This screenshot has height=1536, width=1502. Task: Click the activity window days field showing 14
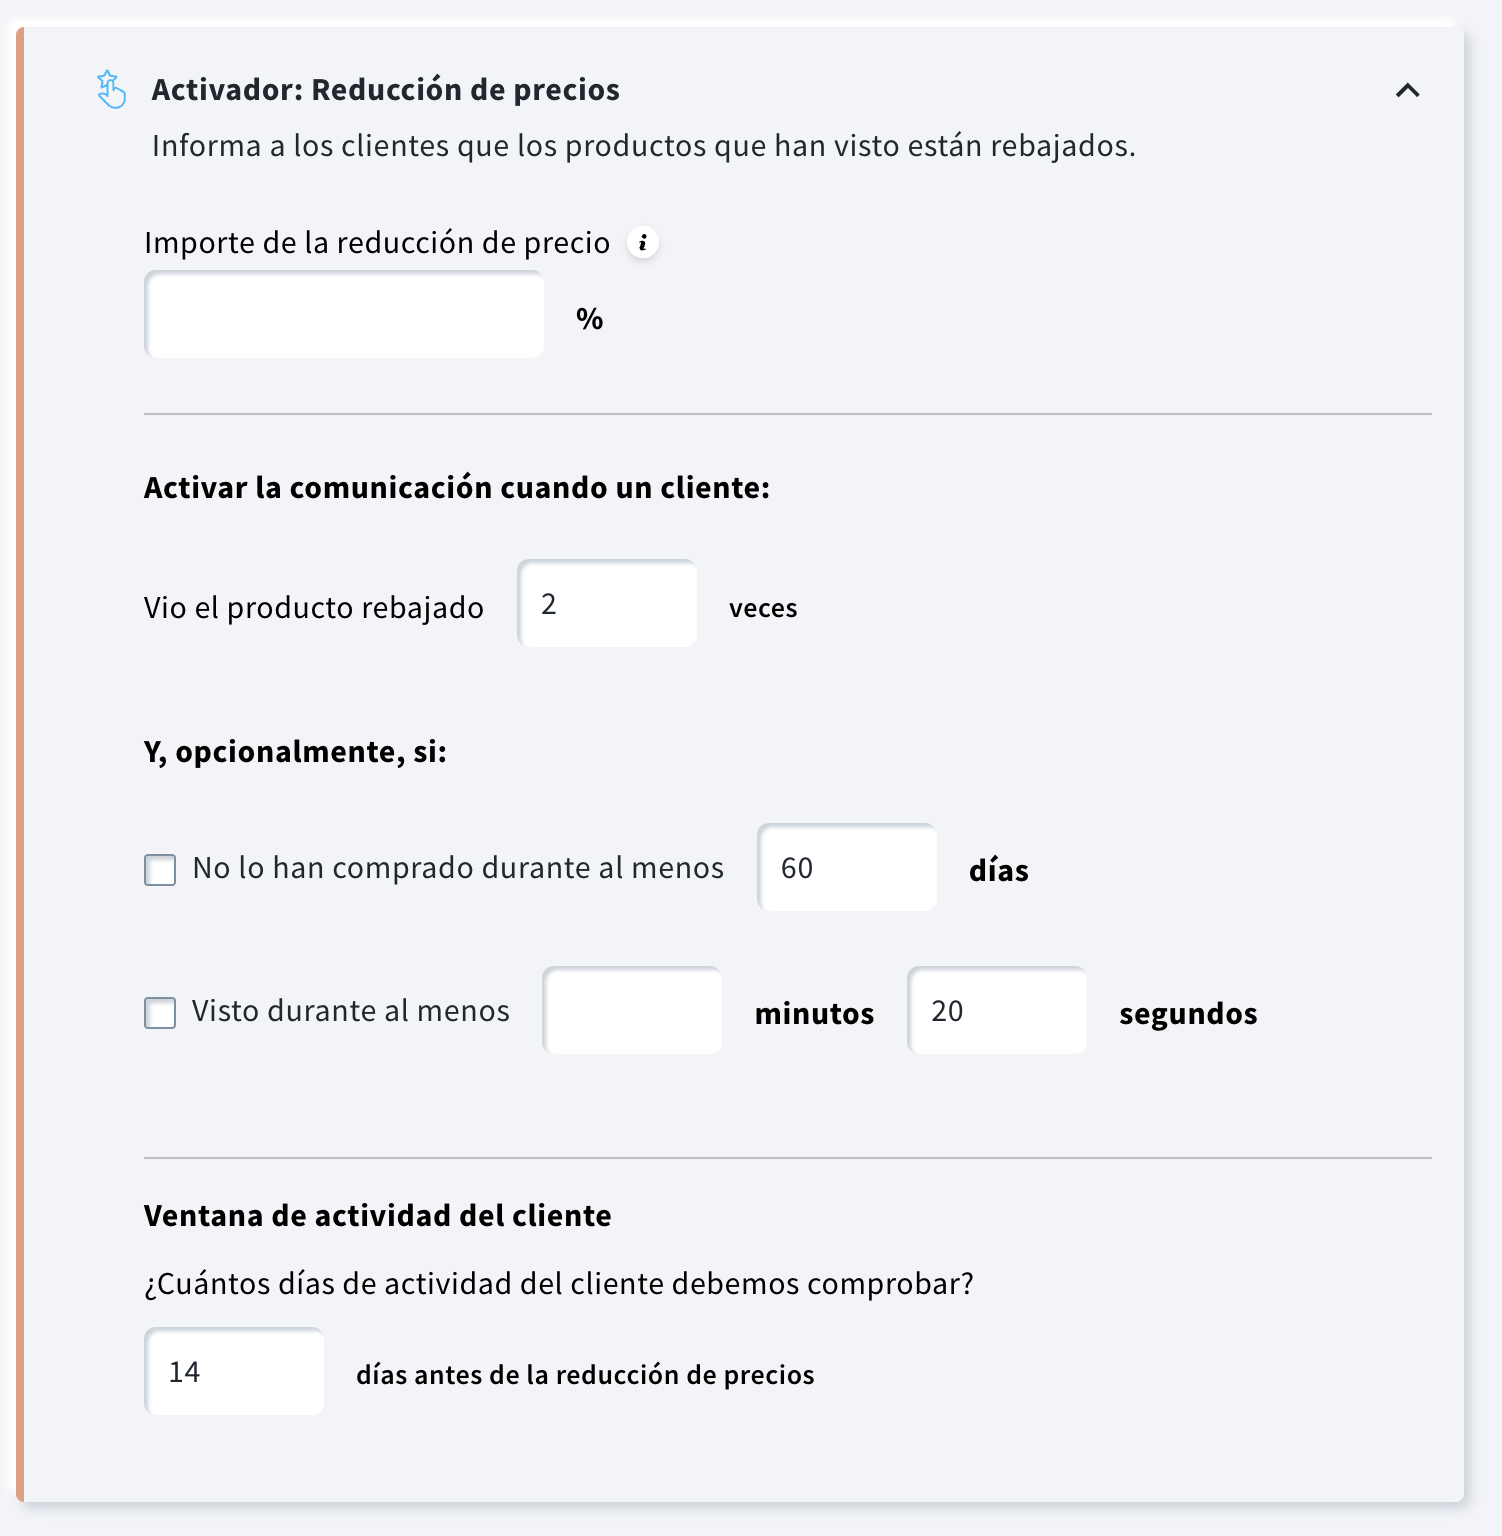coord(234,1372)
